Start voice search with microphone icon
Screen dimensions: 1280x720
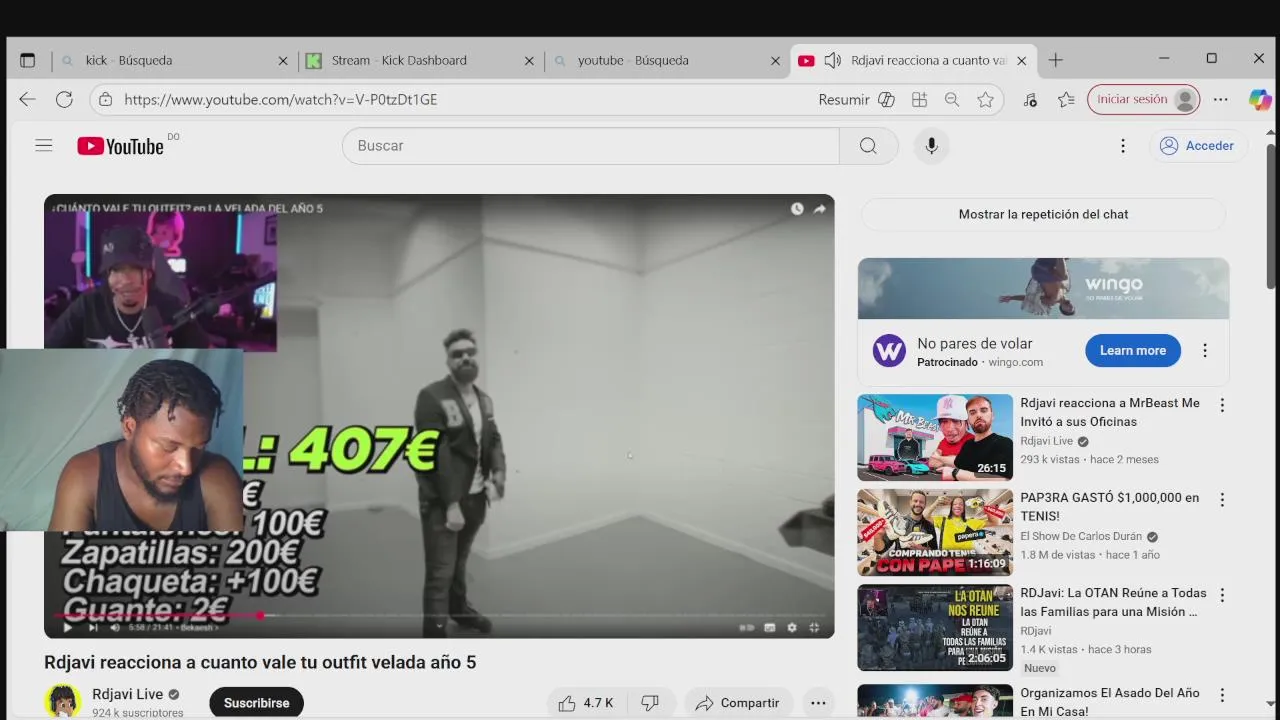[931, 146]
